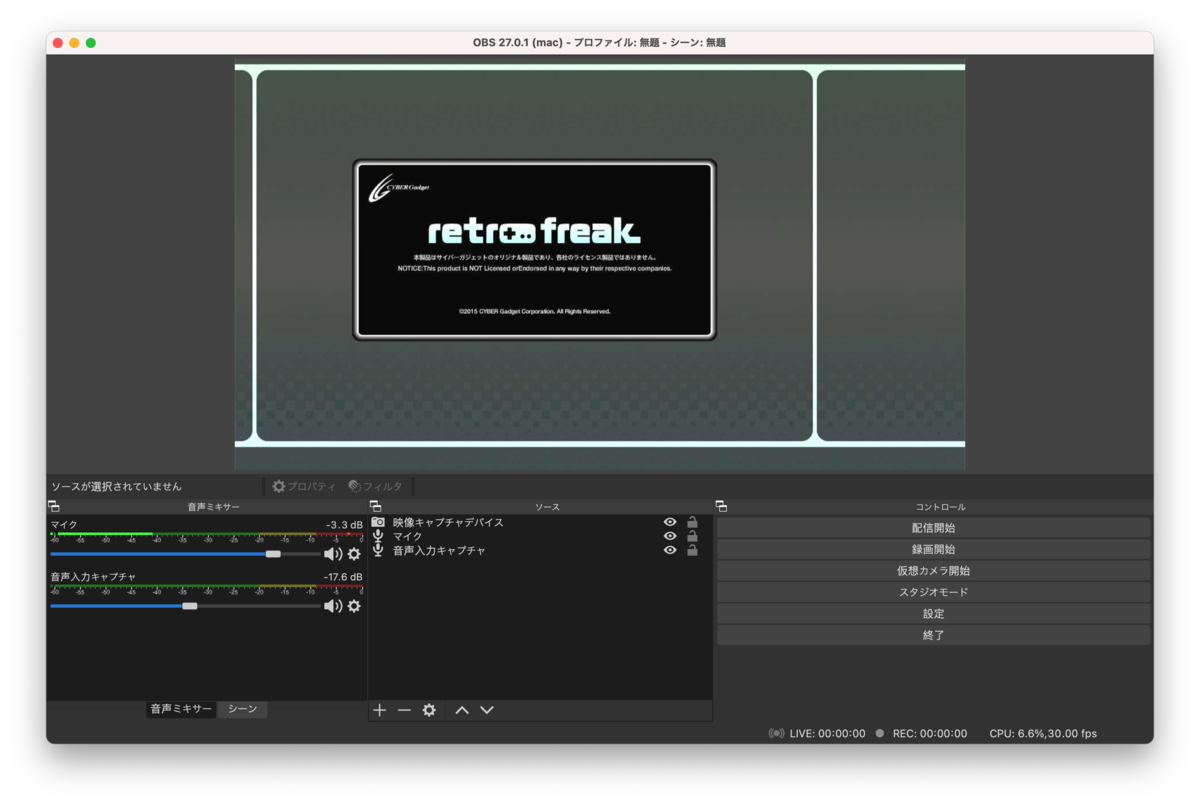The width and height of the screenshot is (1200, 805).
Task: Switch to the 音声ミキサー tab
Action: click(181, 709)
